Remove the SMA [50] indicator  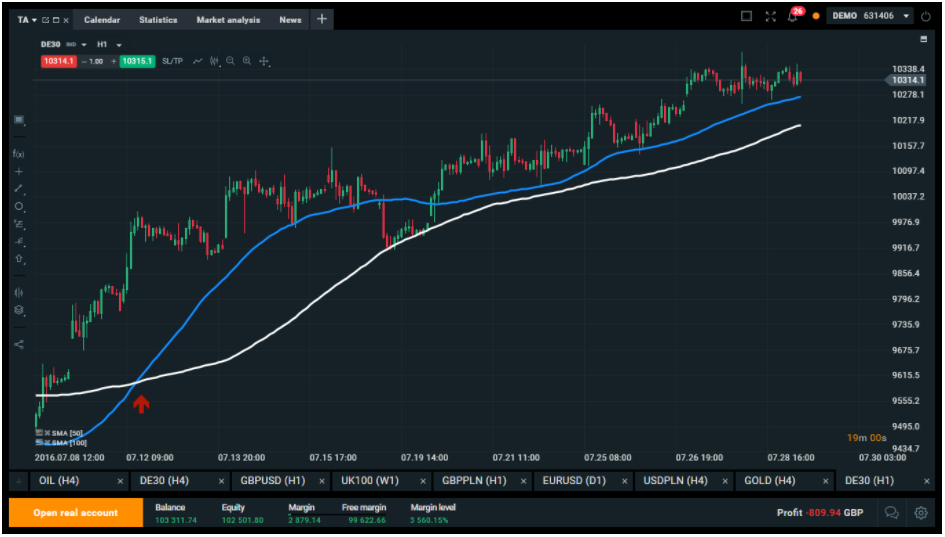pyautogui.click(x=46, y=432)
